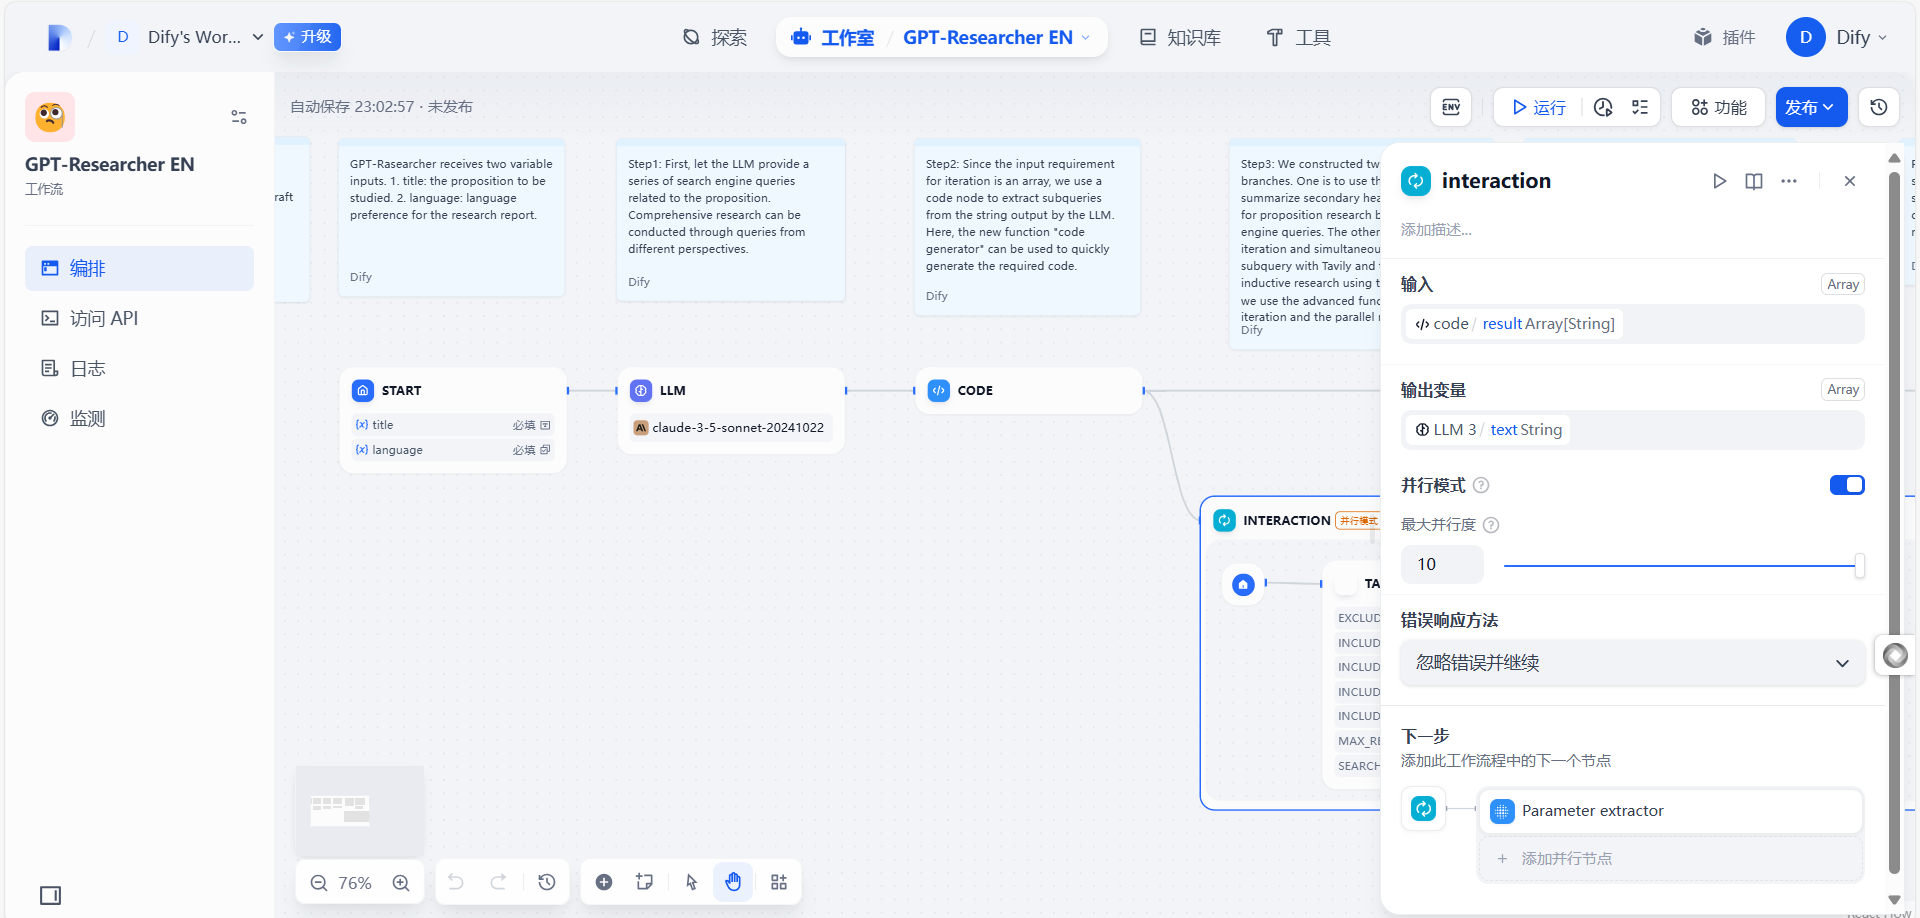Image resolution: width=1920 pixels, height=918 pixels.
Task: Open the Dify's Workspace dropdown
Action: tap(189, 37)
